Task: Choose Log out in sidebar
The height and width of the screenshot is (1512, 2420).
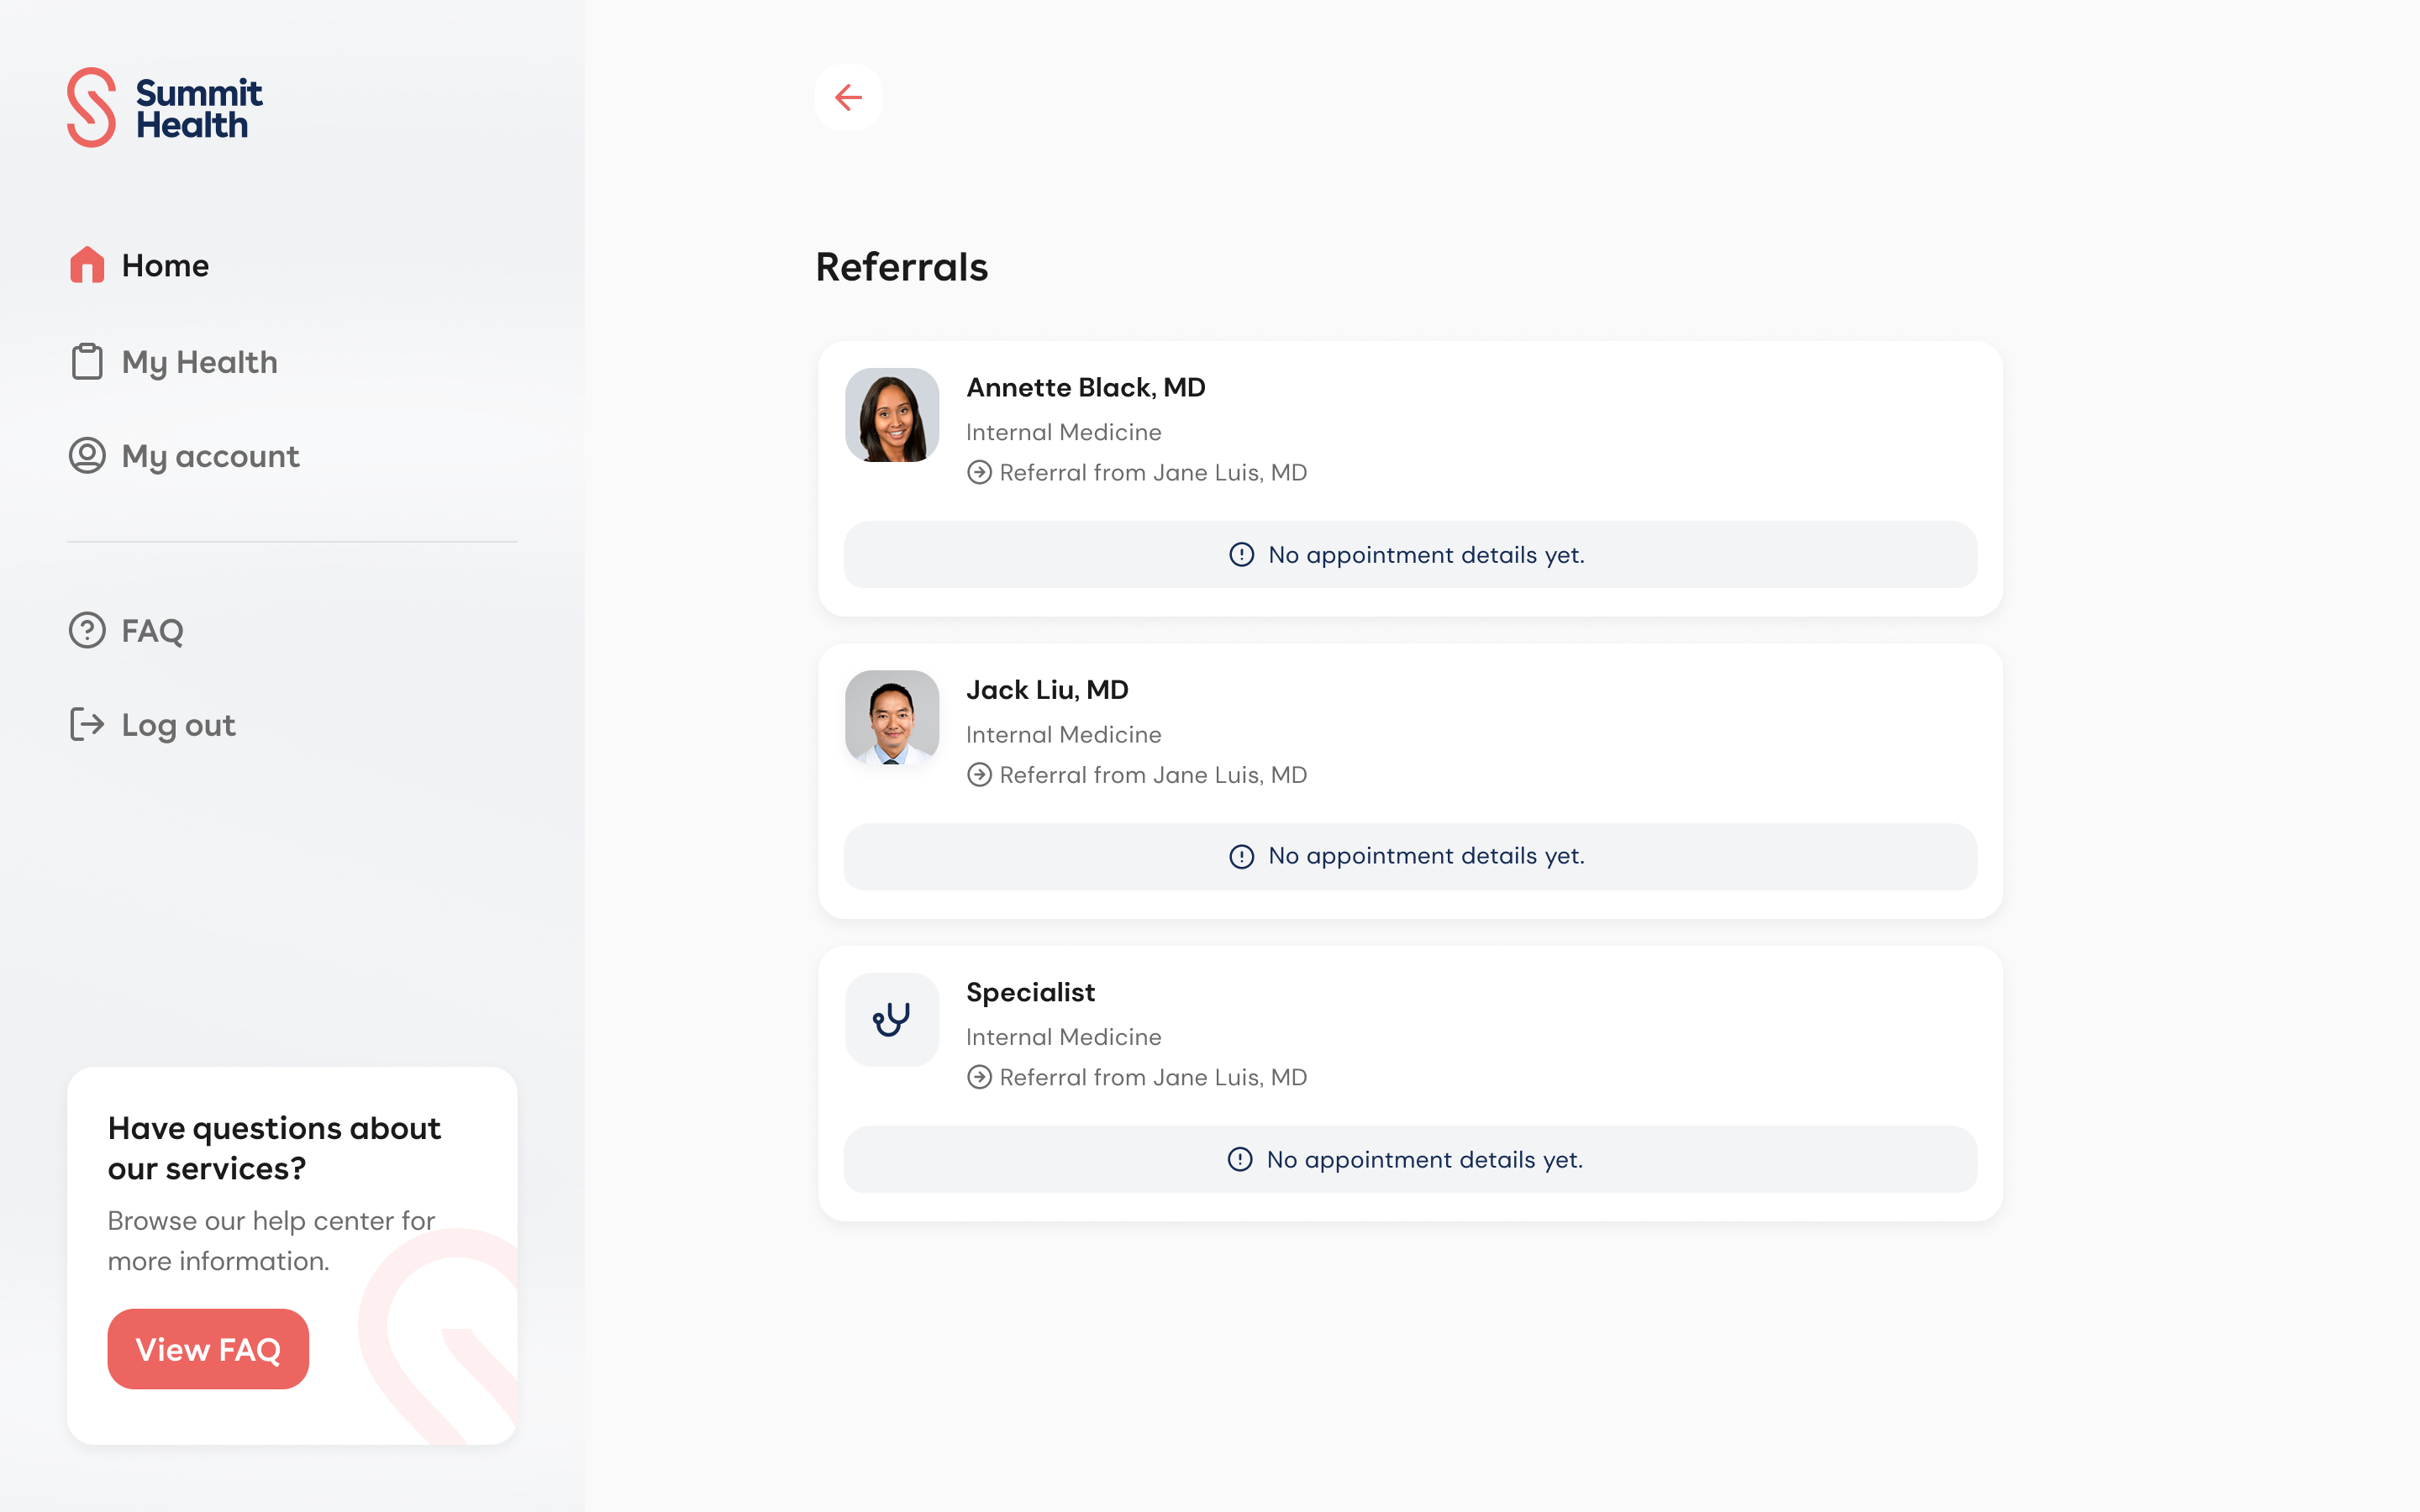Action: pyautogui.click(x=153, y=724)
